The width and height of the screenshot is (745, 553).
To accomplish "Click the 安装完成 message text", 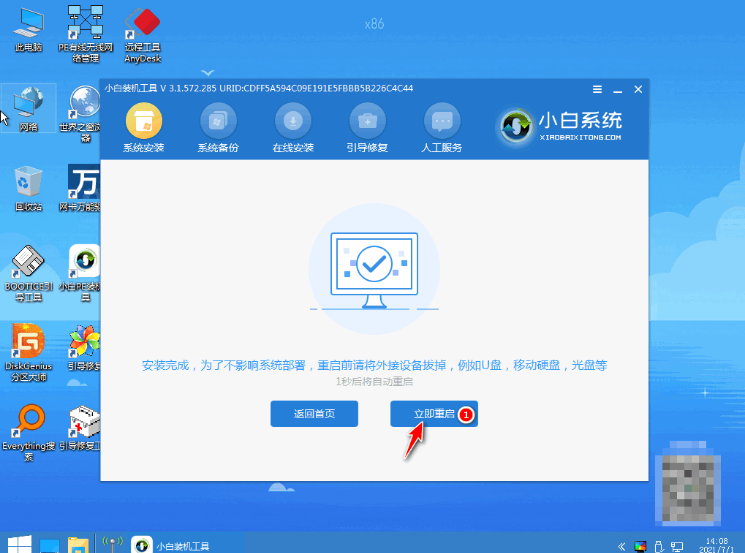I will click(x=374, y=365).
